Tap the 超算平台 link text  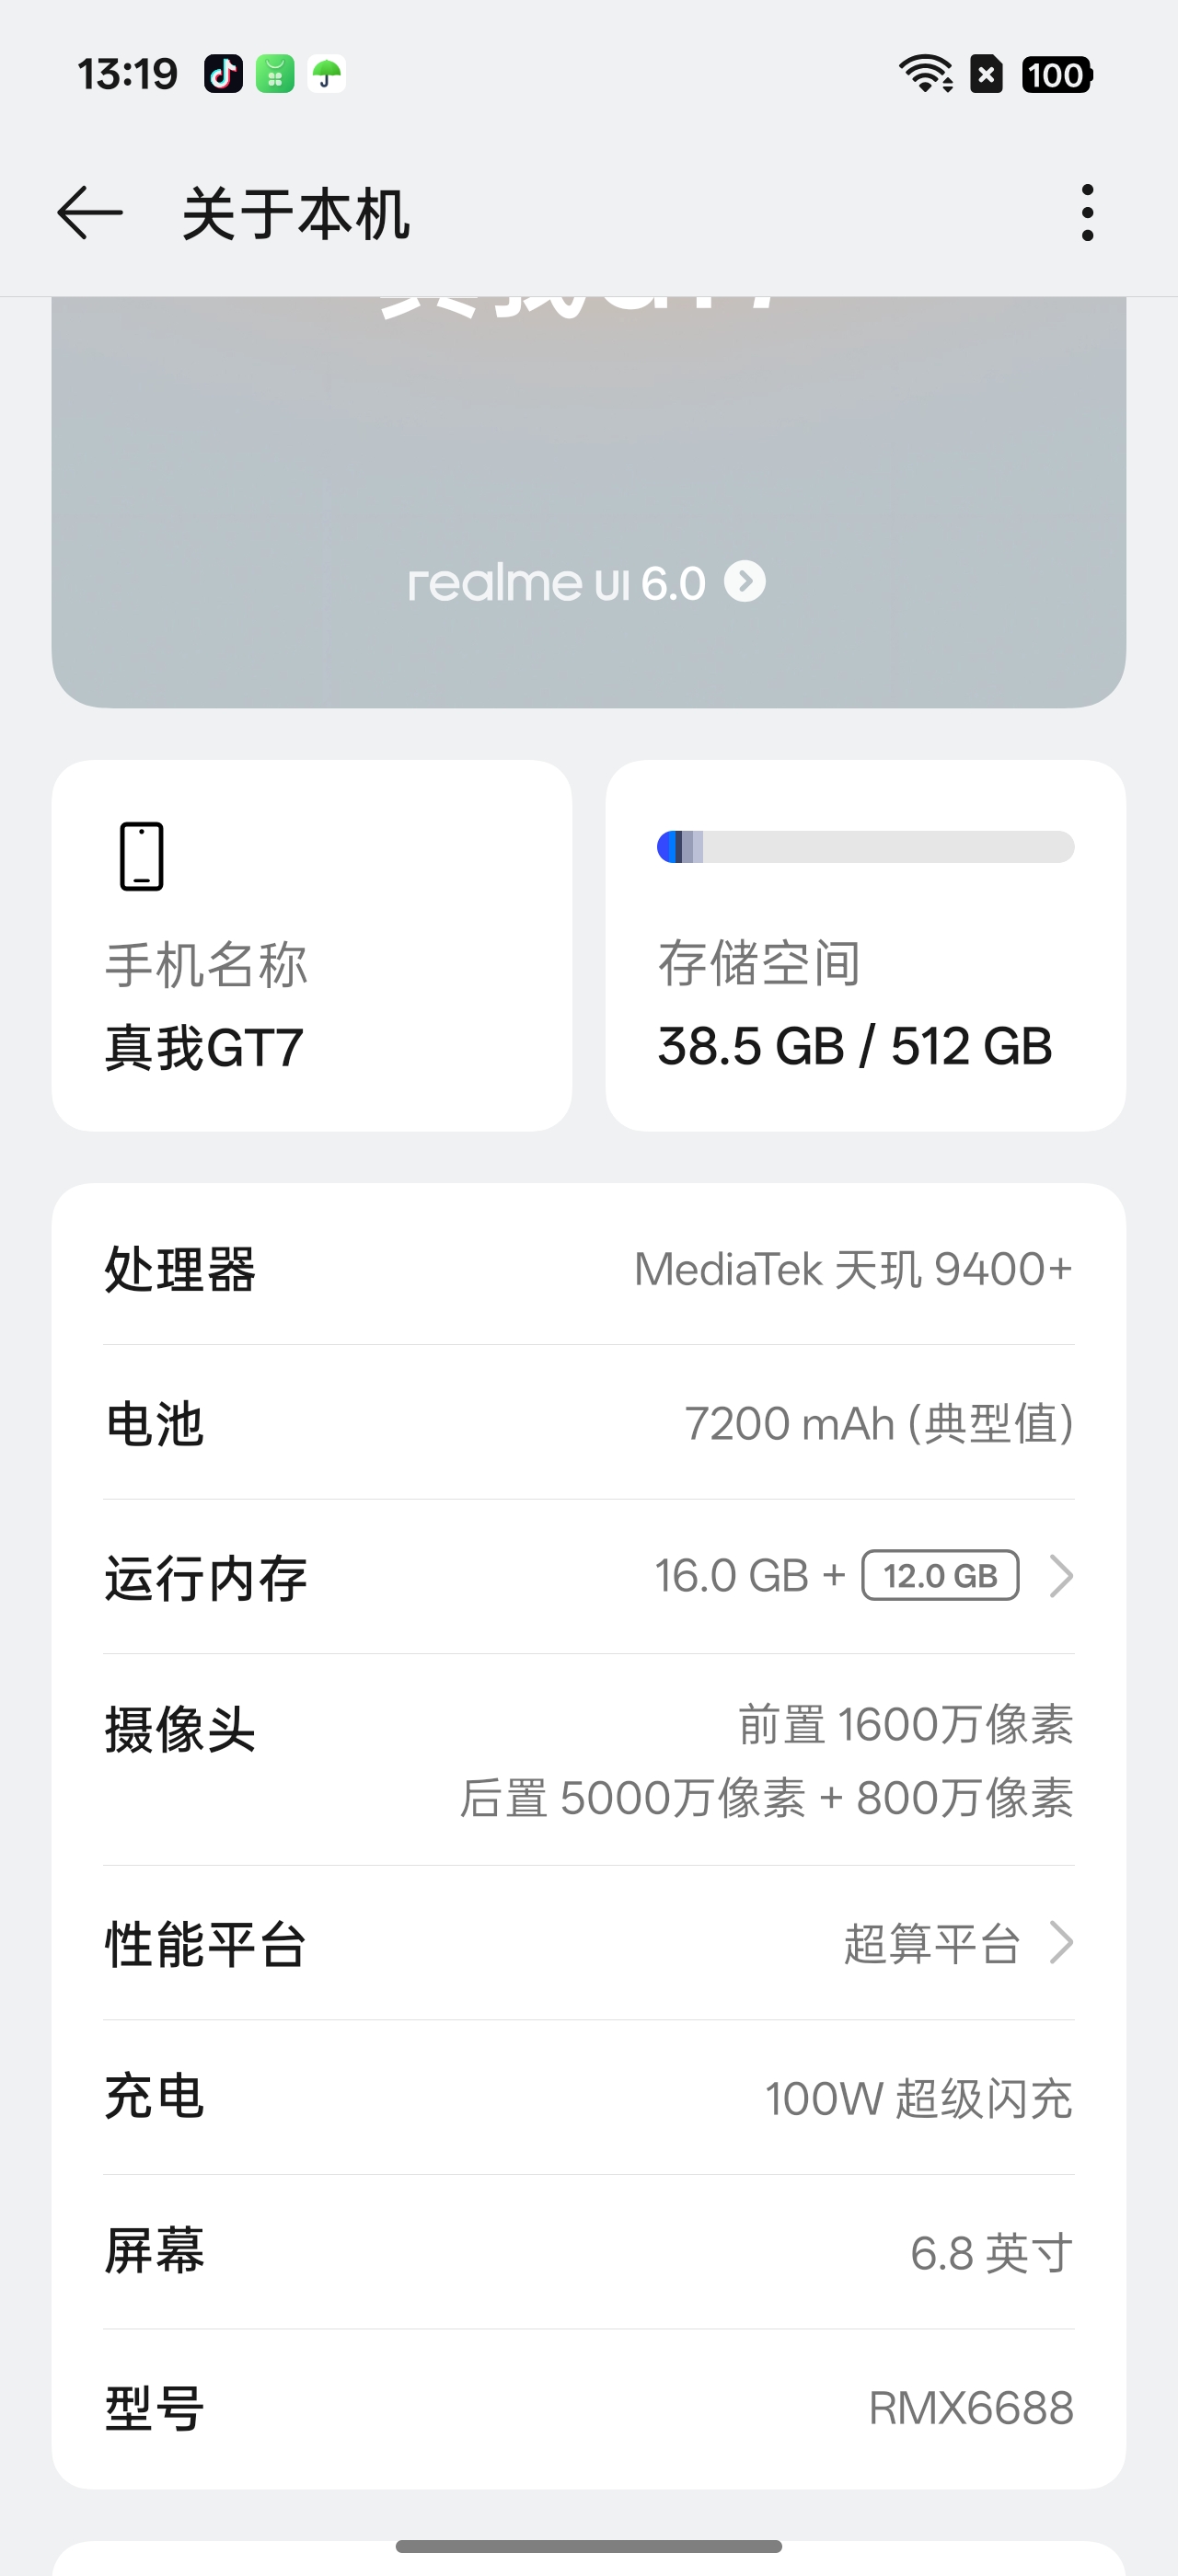tap(931, 1944)
